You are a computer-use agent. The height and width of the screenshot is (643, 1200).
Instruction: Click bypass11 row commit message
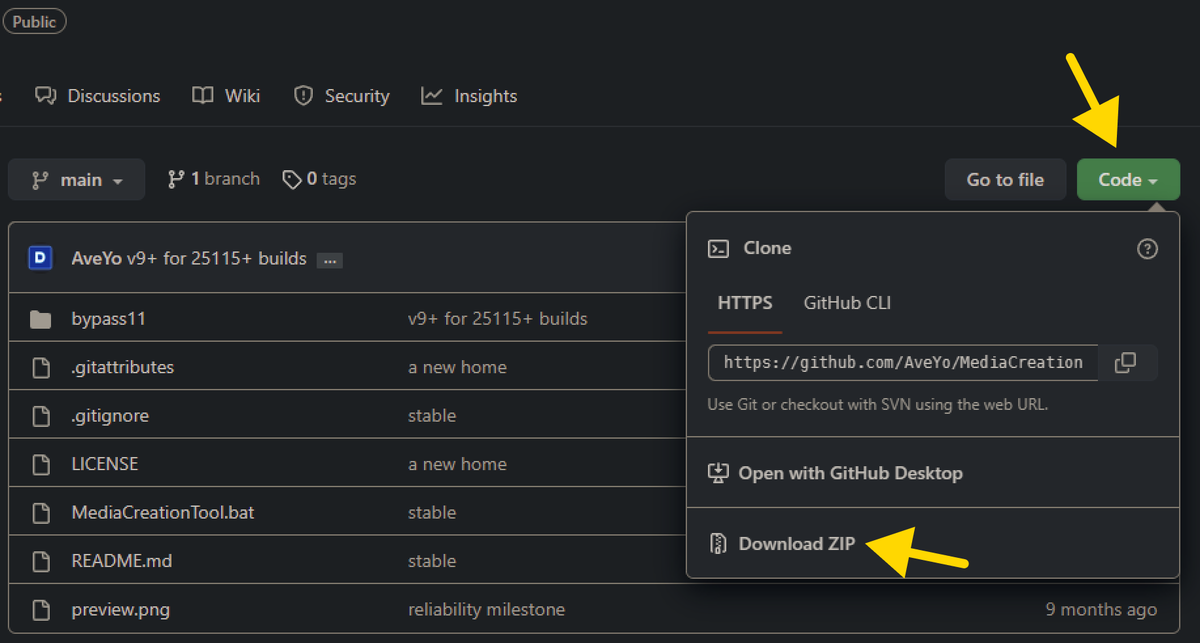(x=498, y=319)
